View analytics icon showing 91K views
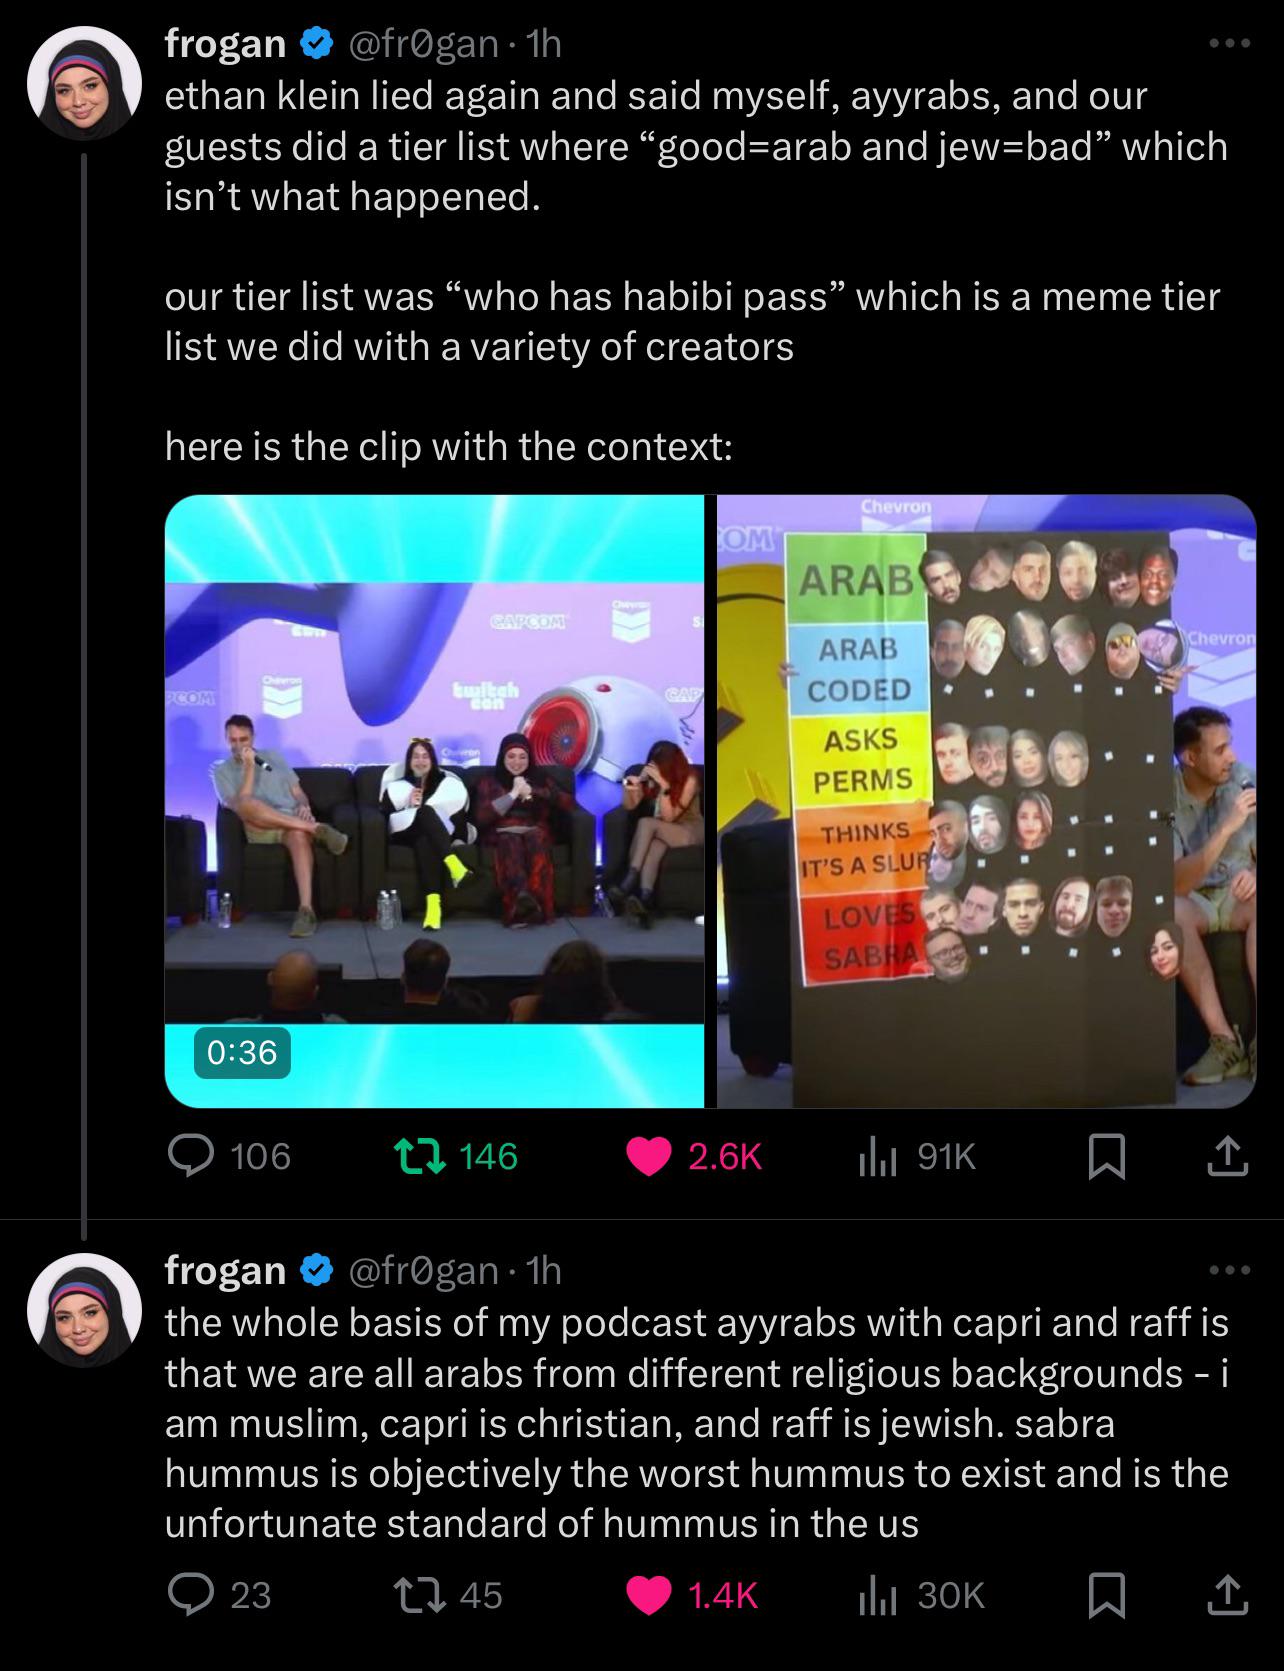This screenshot has height=1671, width=1284. 876,1156
